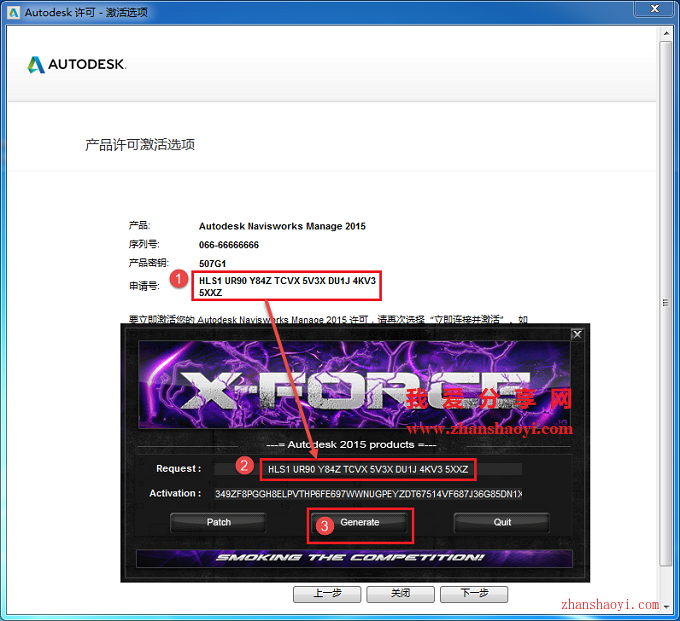Close the X-Force keygen window
This screenshot has height=621, width=680.
[x=577, y=334]
